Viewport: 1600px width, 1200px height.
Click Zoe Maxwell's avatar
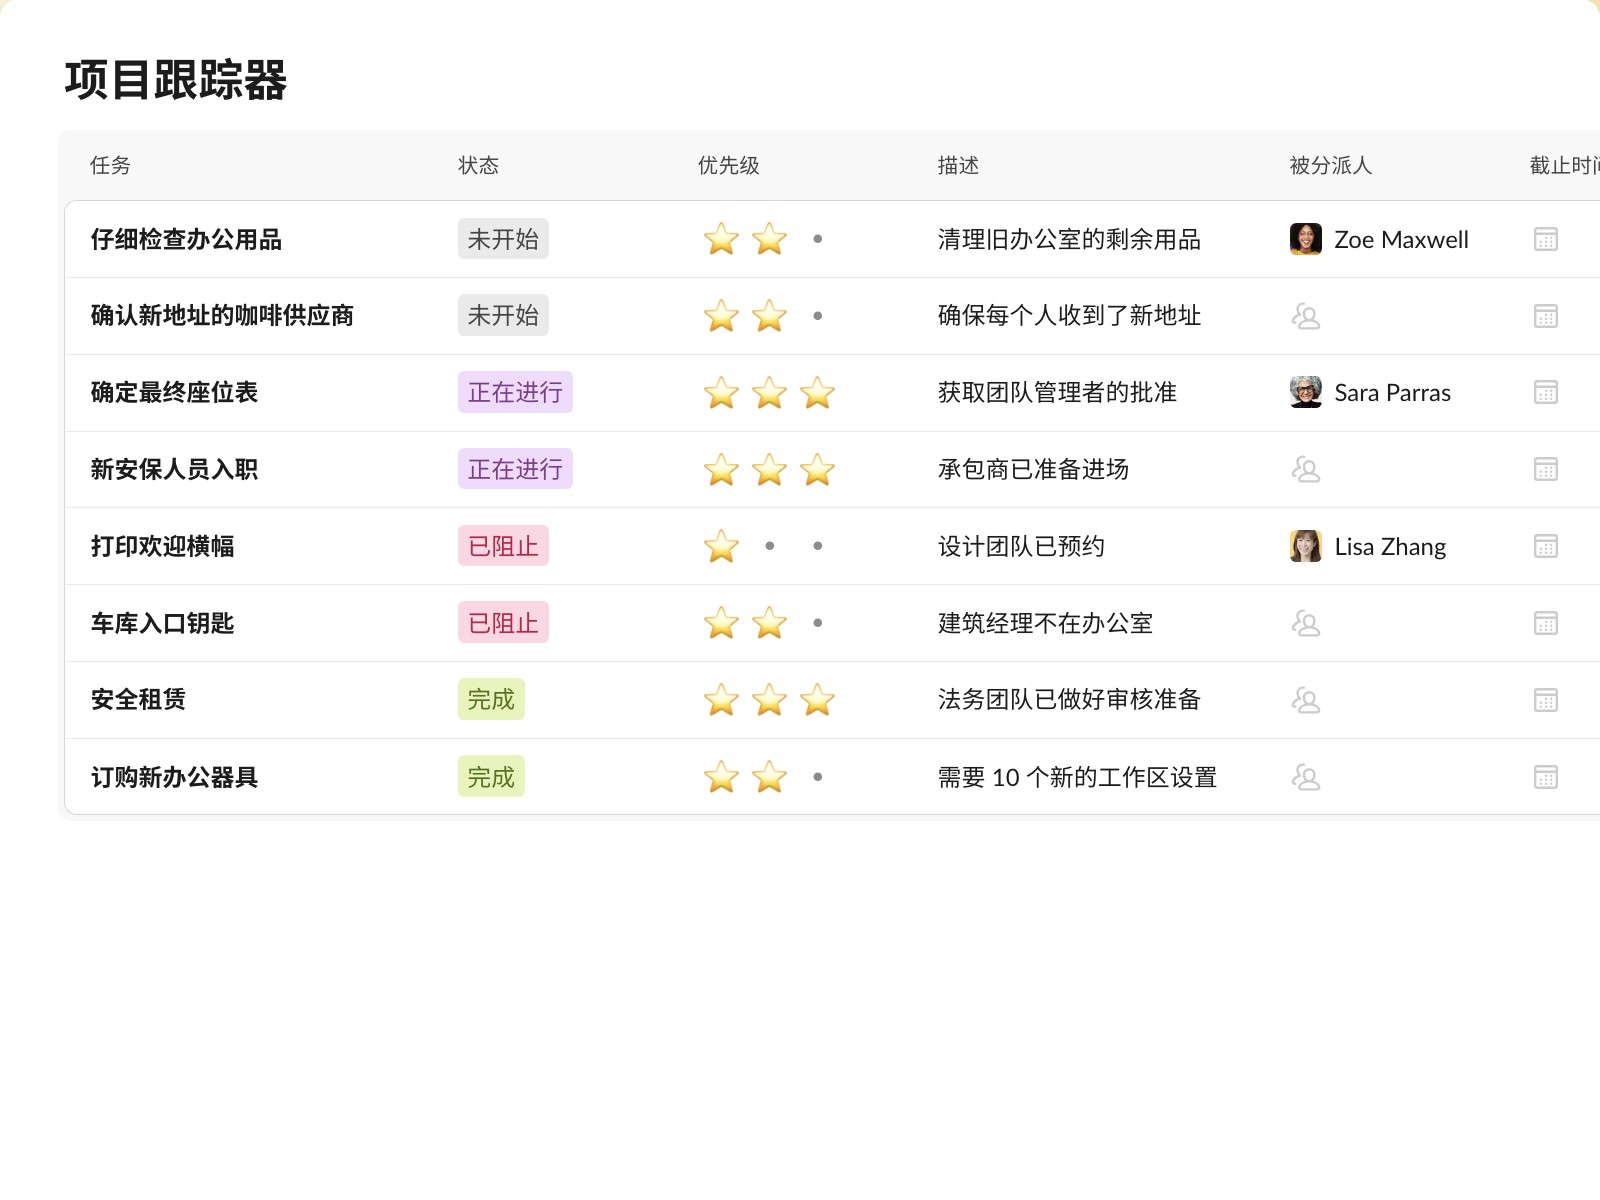[1305, 239]
